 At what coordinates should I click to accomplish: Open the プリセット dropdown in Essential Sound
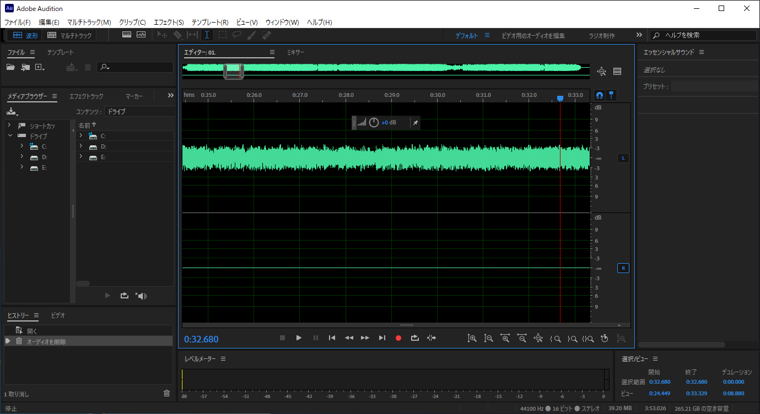pyautogui.click(x=715, y=86)
